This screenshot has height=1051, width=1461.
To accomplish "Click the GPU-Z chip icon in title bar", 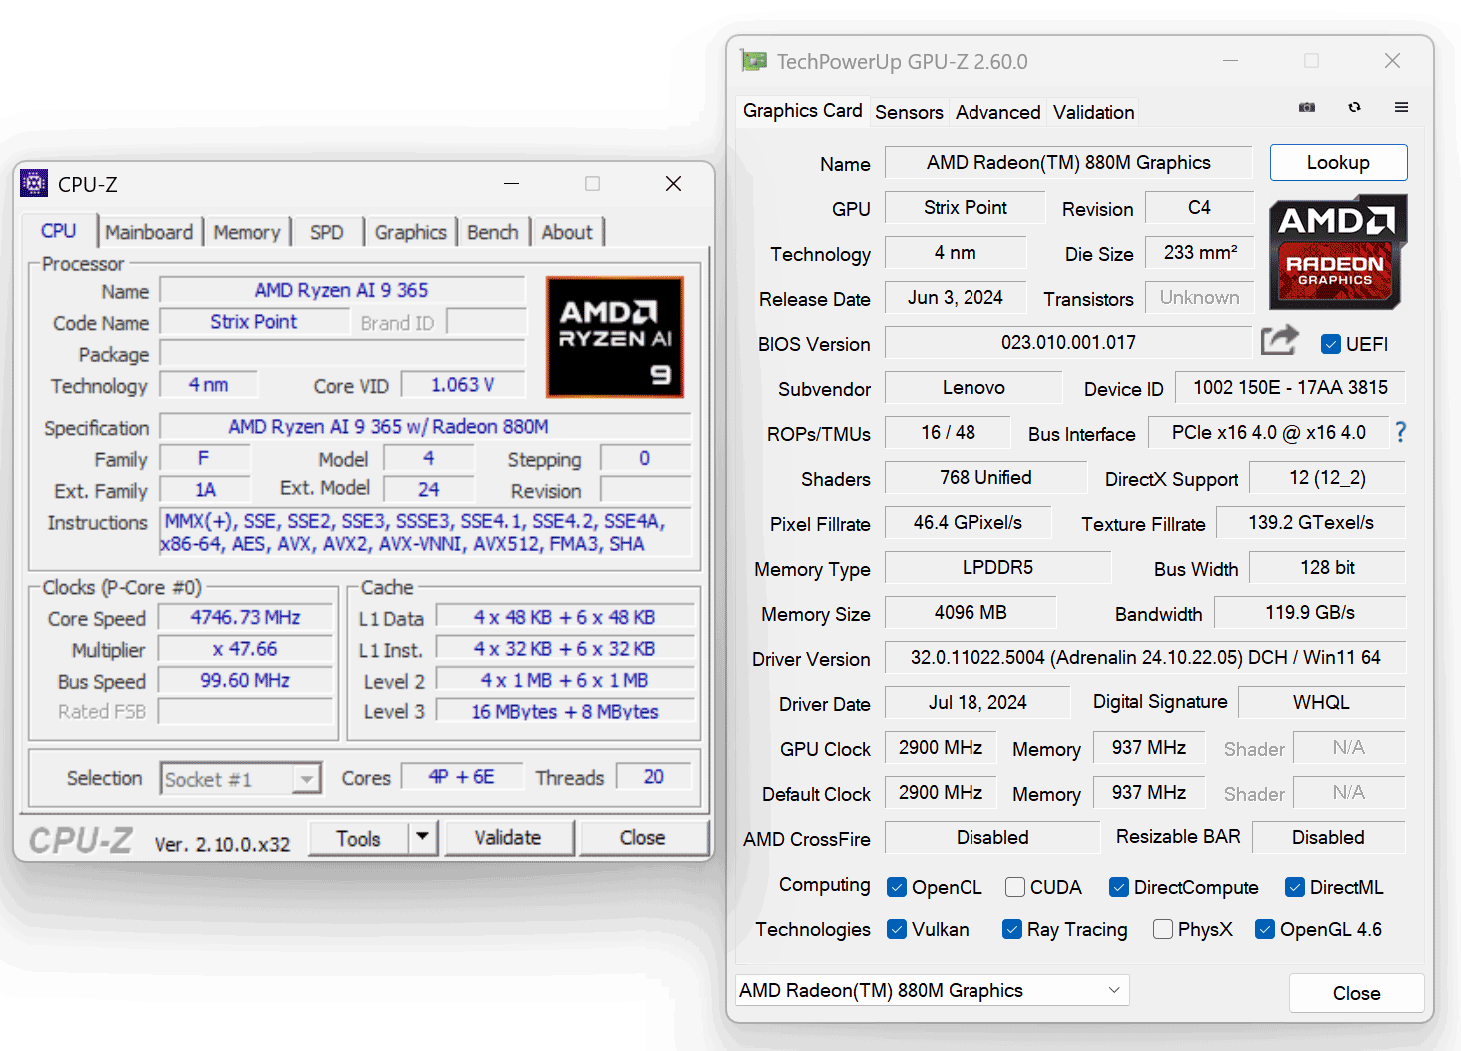I will (753, 61).
